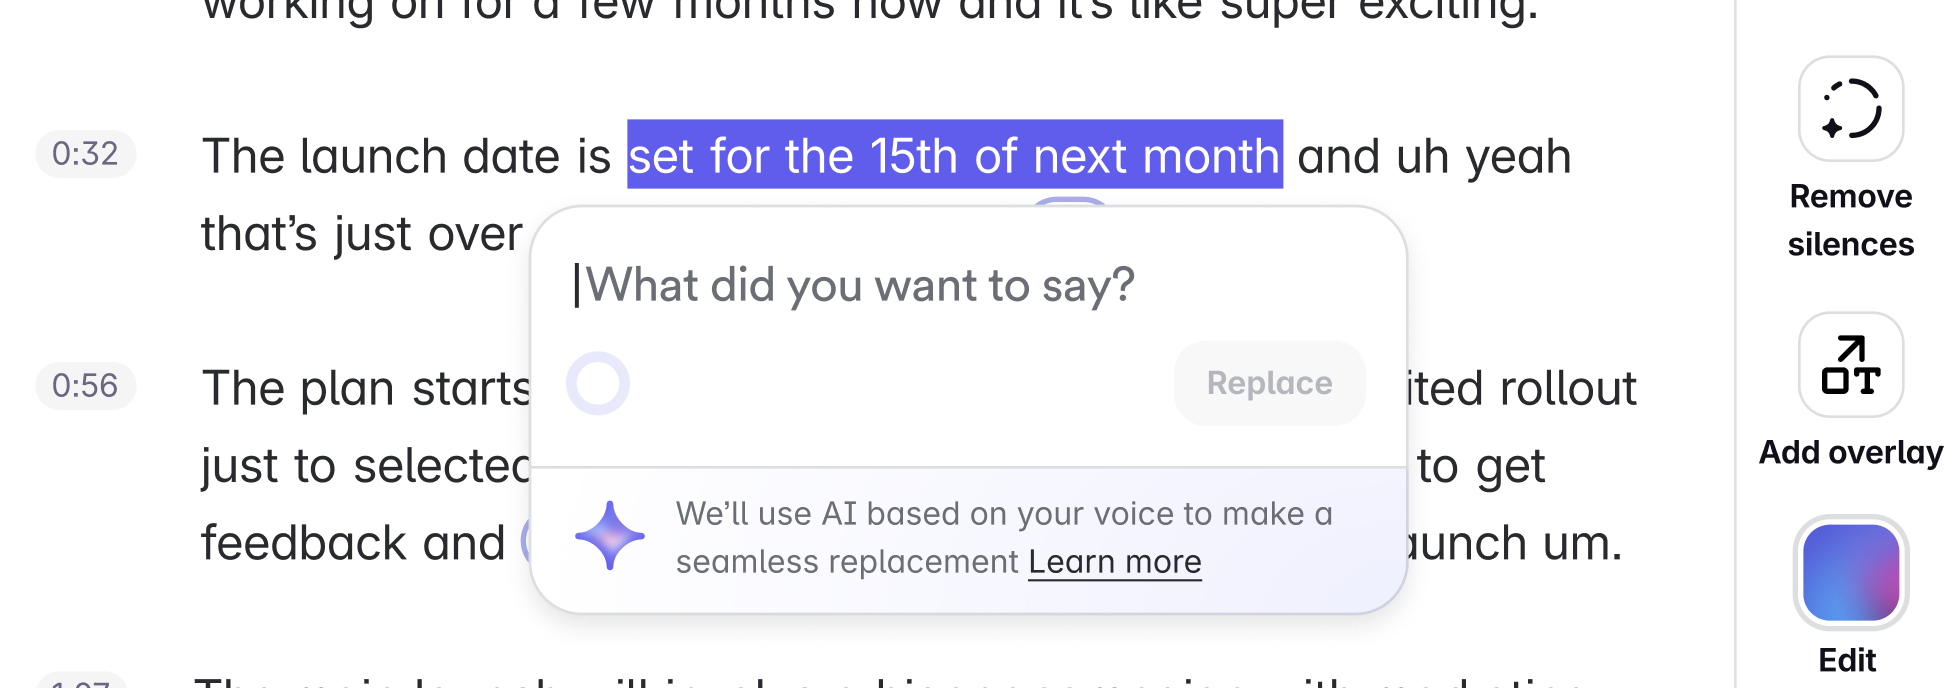The image size is (1954, 688).
Task: Click the circular voice recording indicator
Action: [x=598, y=382]
